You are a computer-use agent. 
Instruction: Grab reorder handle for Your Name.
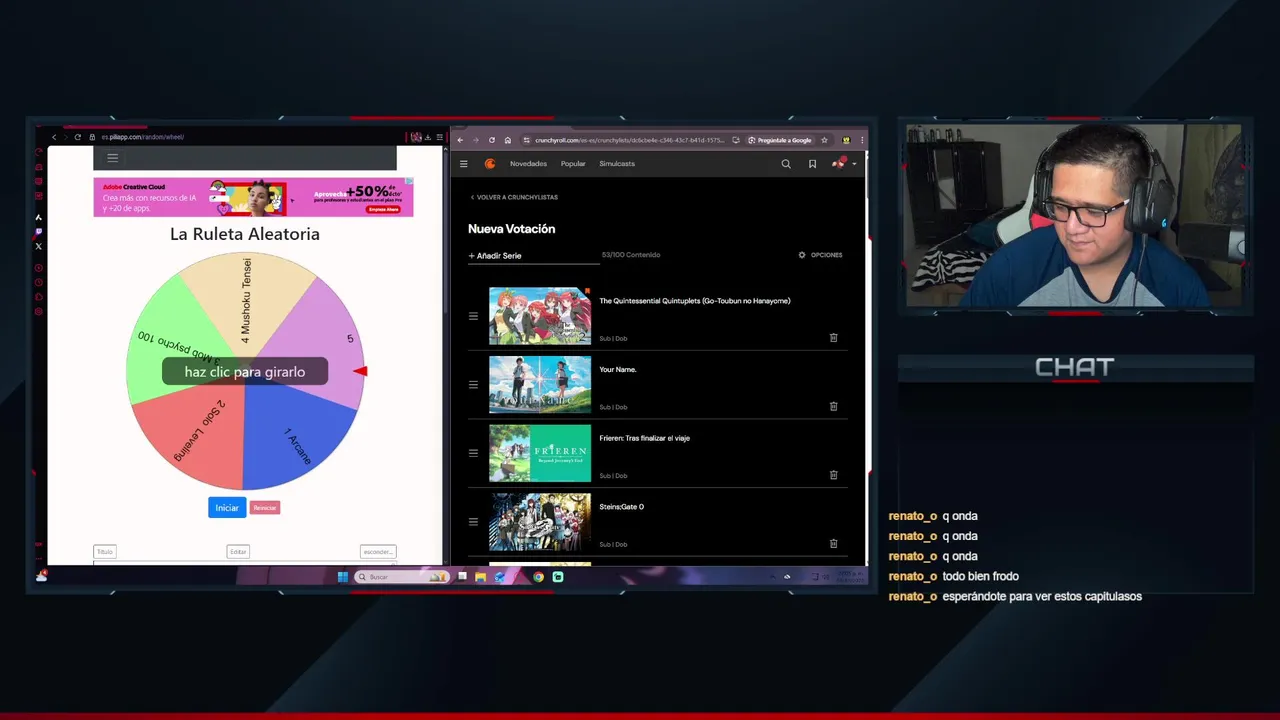473,385
